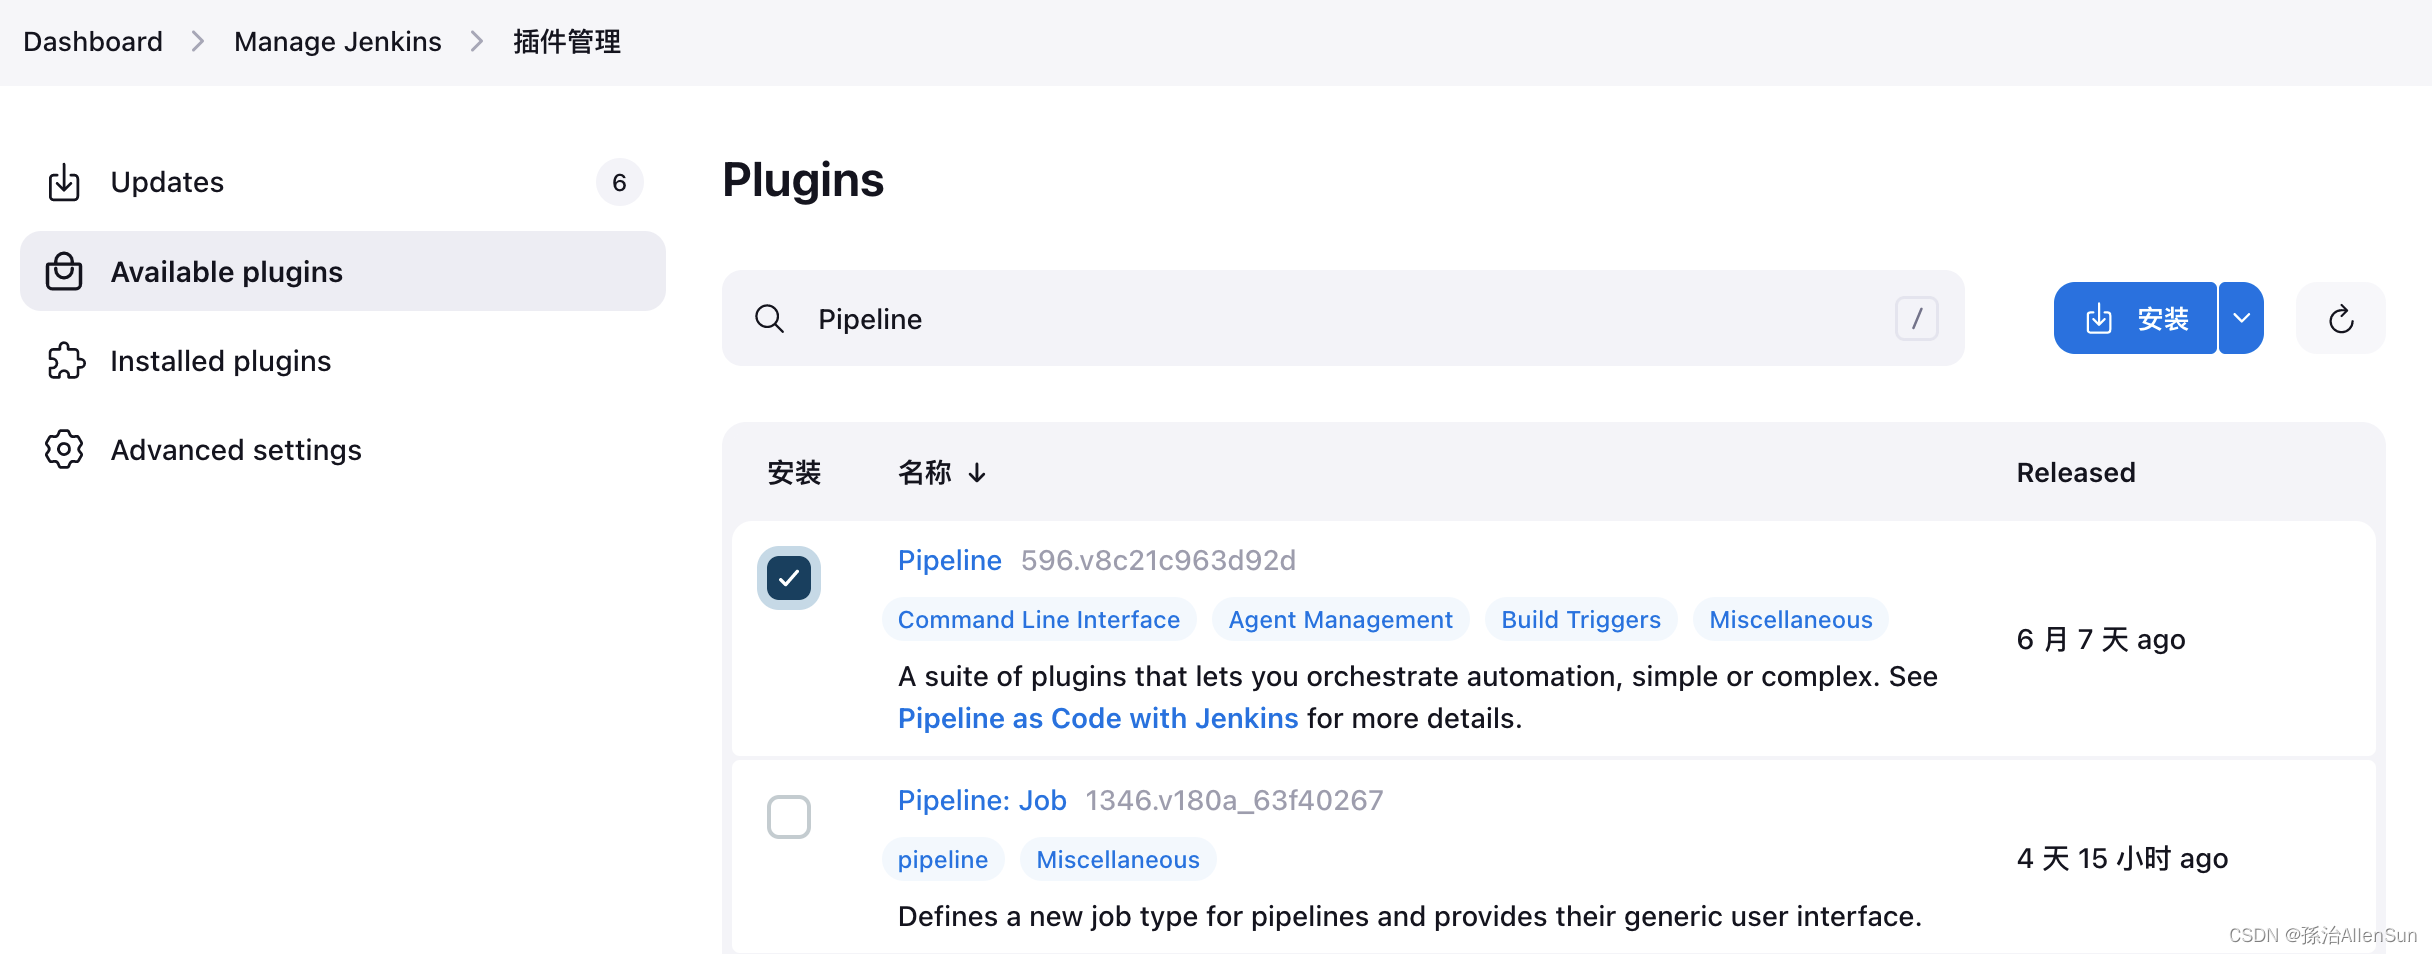2432x954 pixels.
Task: Click the / keyboard shortcut badge
Action: click(x=1917, y=318)
